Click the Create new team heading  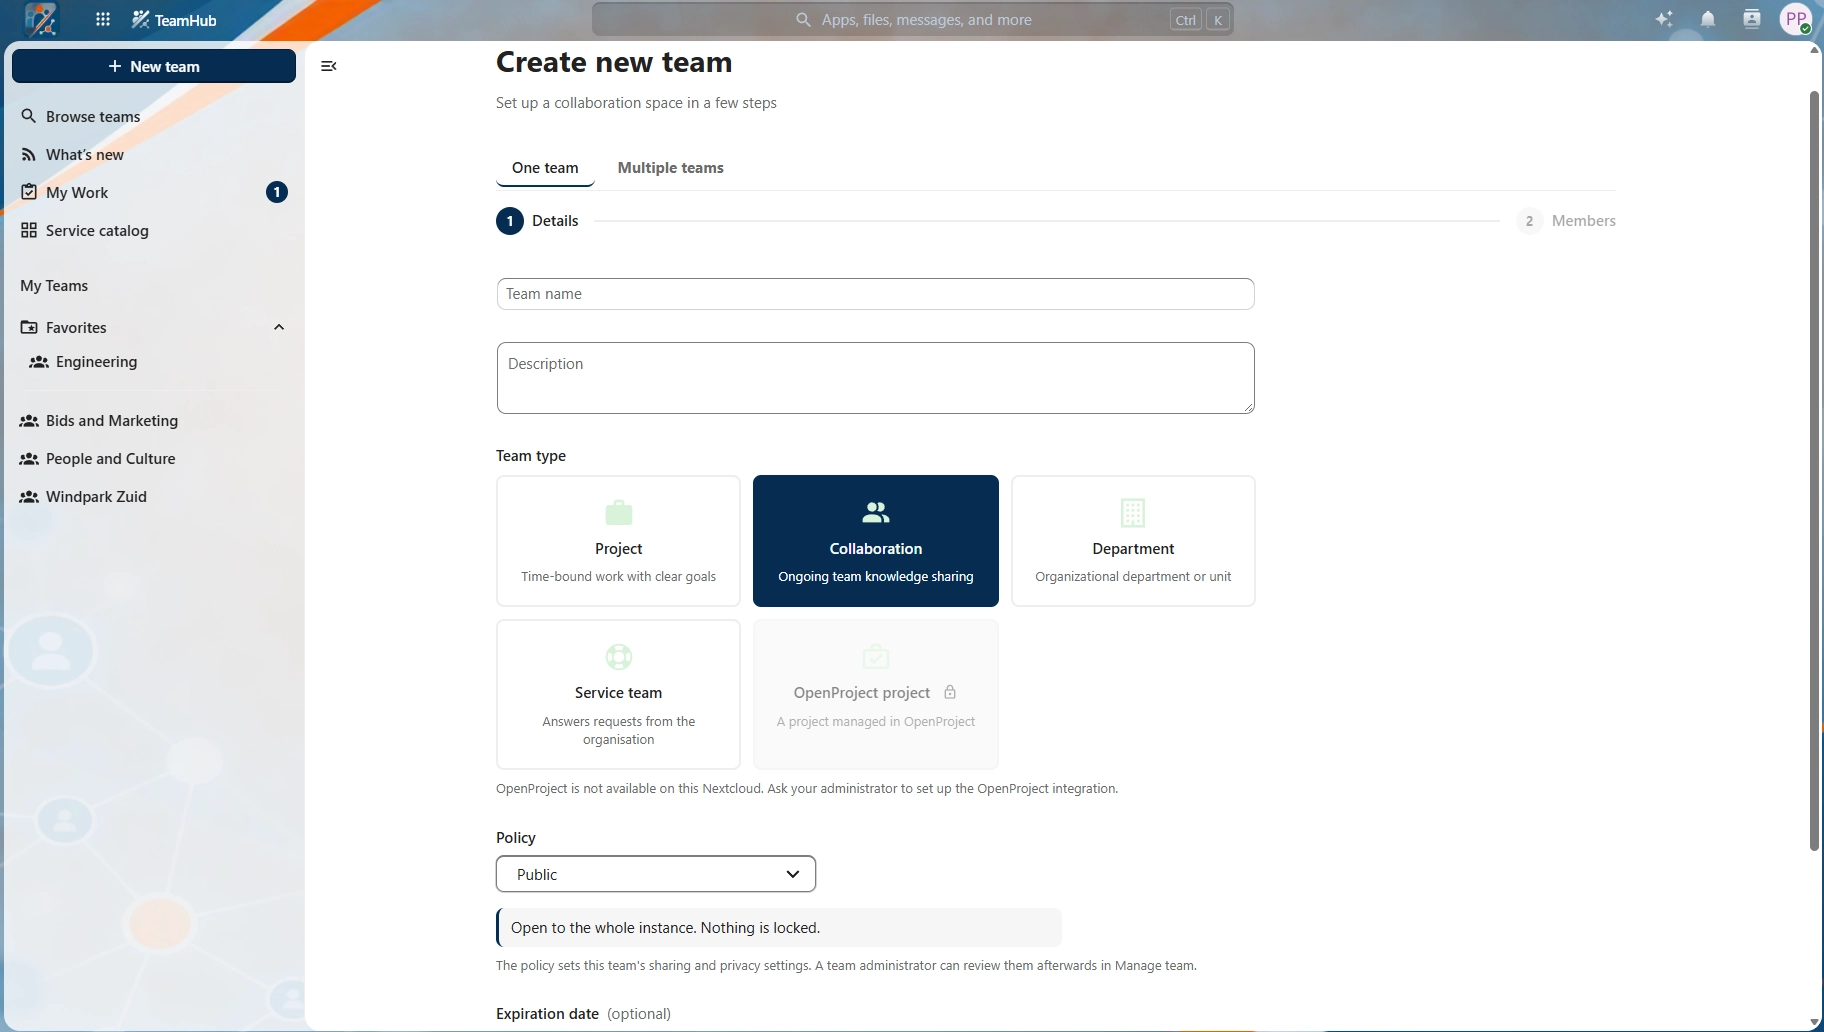(614, 62)
